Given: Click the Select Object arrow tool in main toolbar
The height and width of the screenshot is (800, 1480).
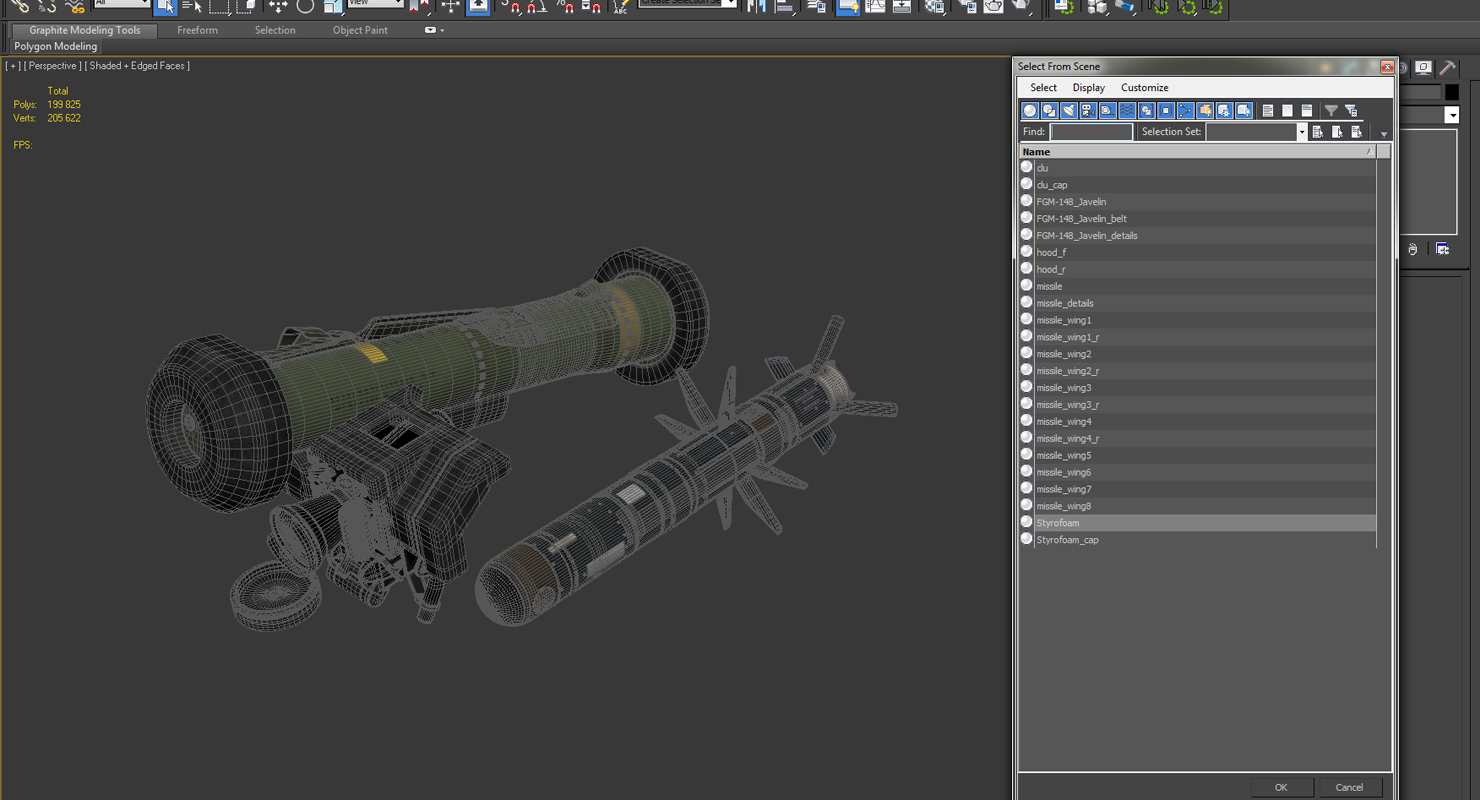Looking at the screenshot, I should (166, 7).
